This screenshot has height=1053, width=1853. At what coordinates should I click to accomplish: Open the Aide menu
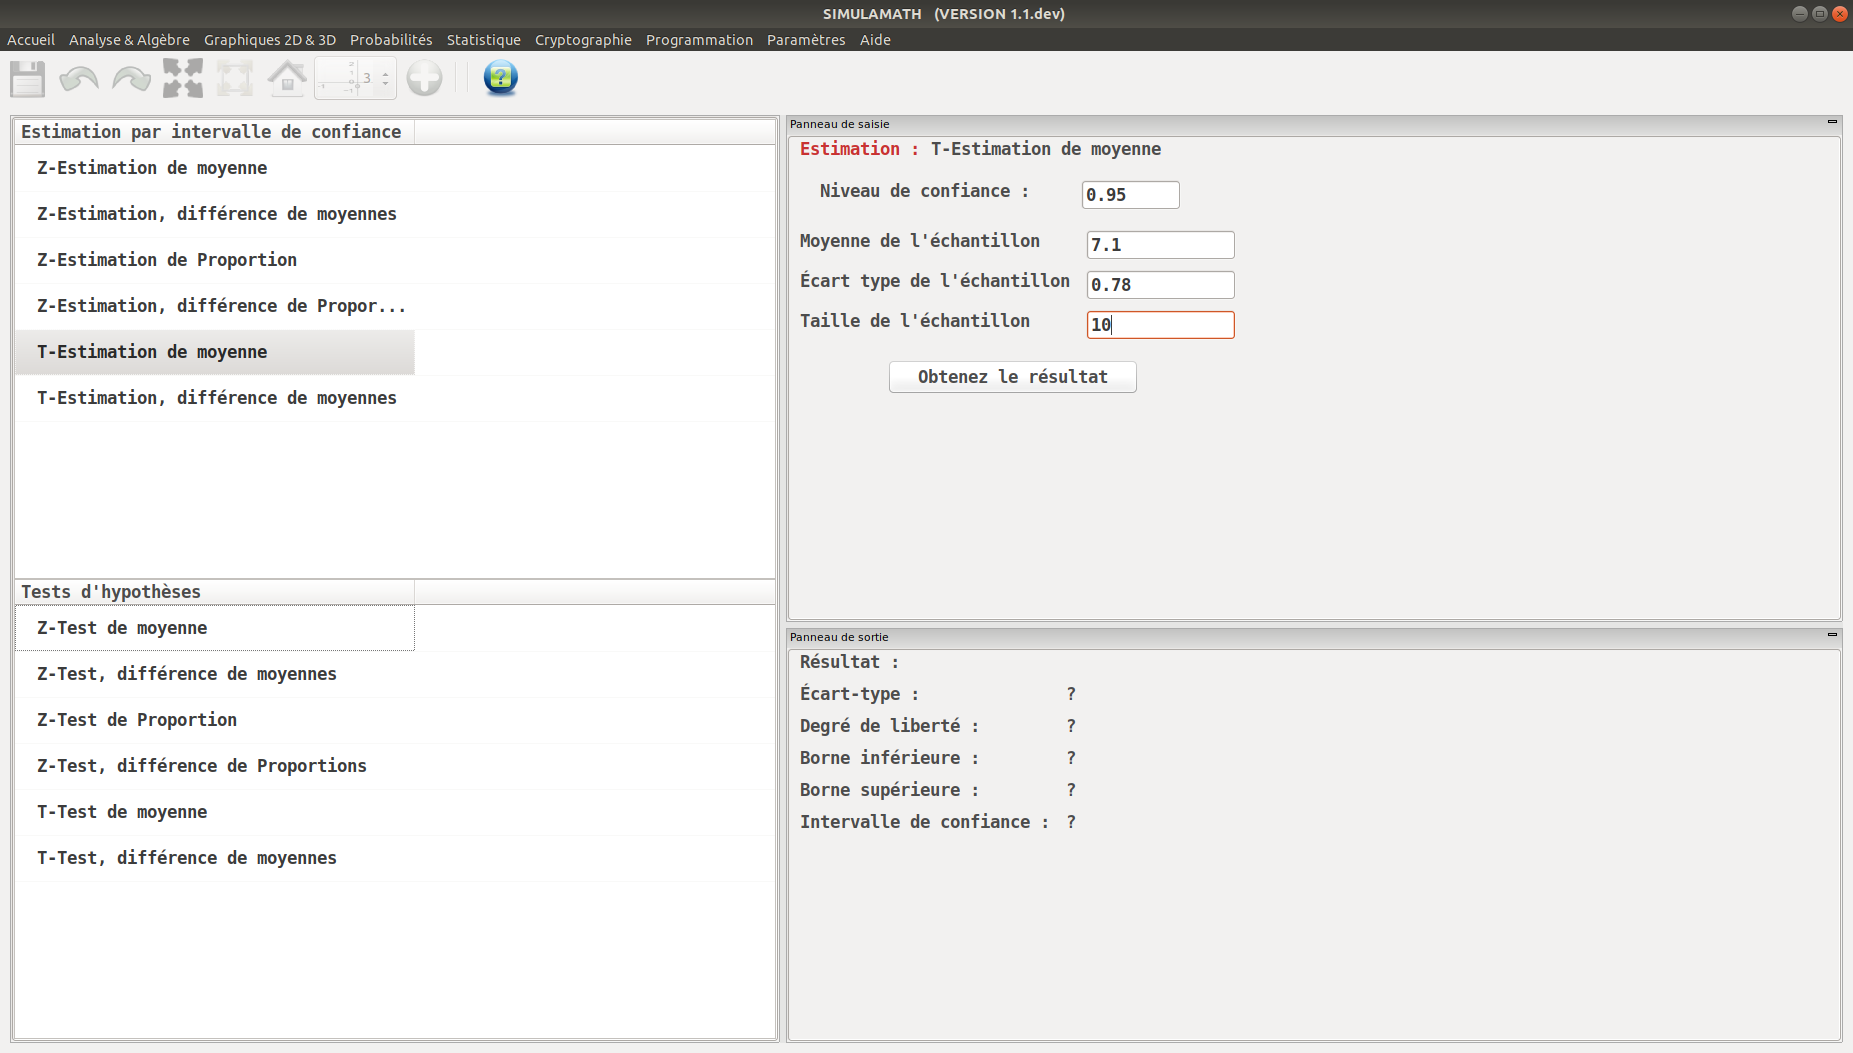(x=875, y=40)
